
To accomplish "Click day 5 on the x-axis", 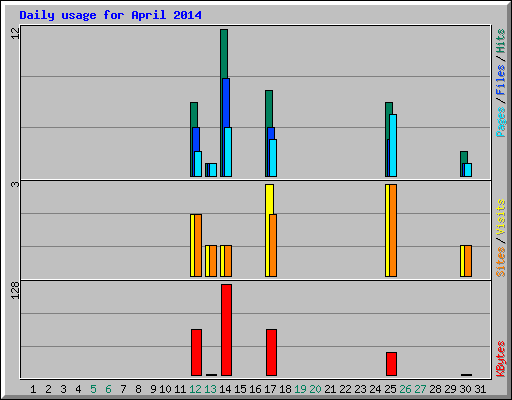I will [x=93, y=389].
